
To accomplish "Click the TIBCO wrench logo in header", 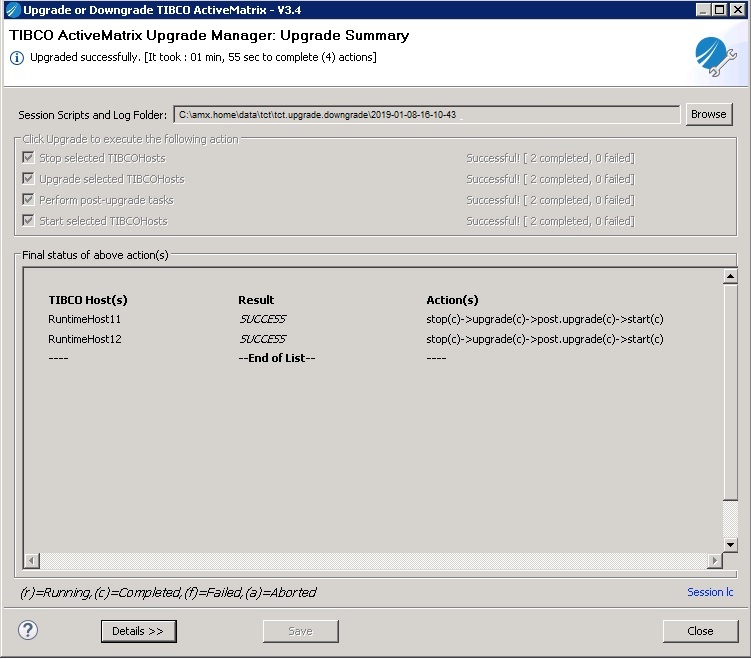I will 716,57.
